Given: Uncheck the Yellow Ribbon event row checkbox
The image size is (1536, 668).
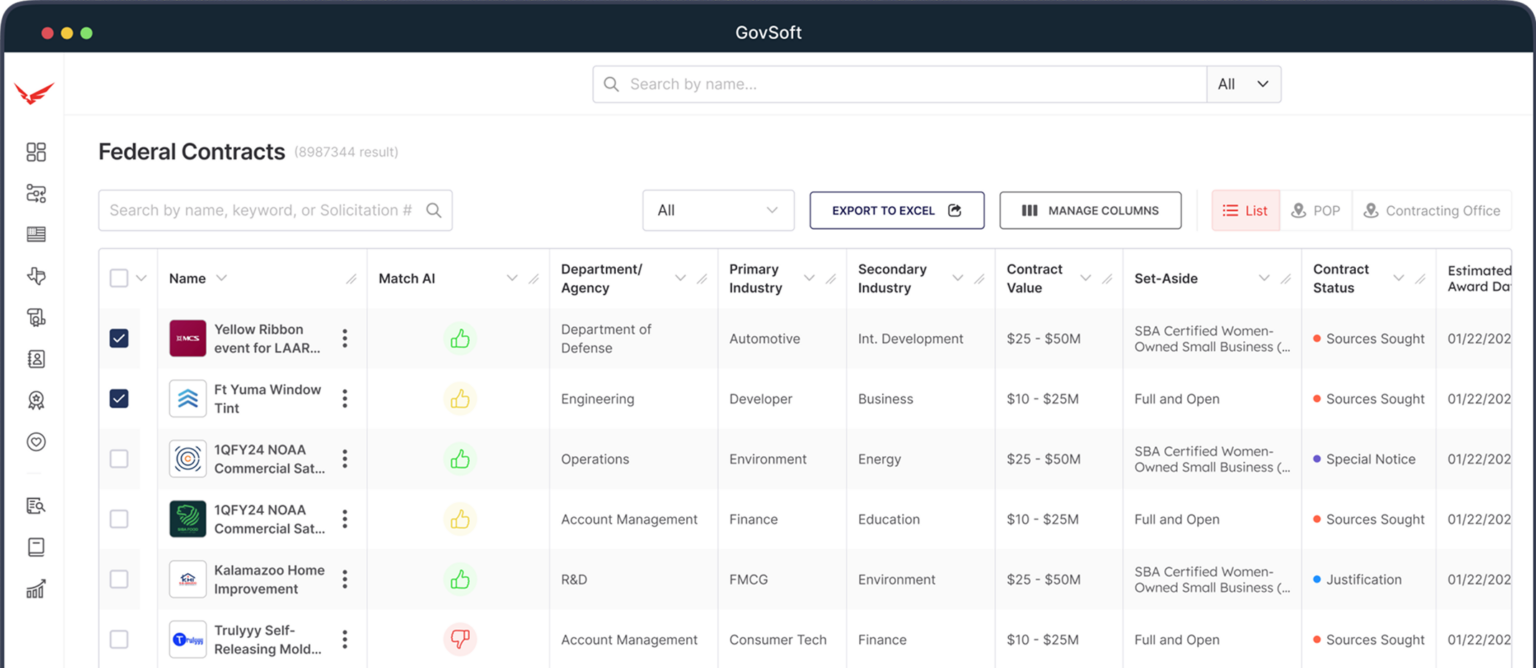Looking at the screenshot, I should [119, 338].
